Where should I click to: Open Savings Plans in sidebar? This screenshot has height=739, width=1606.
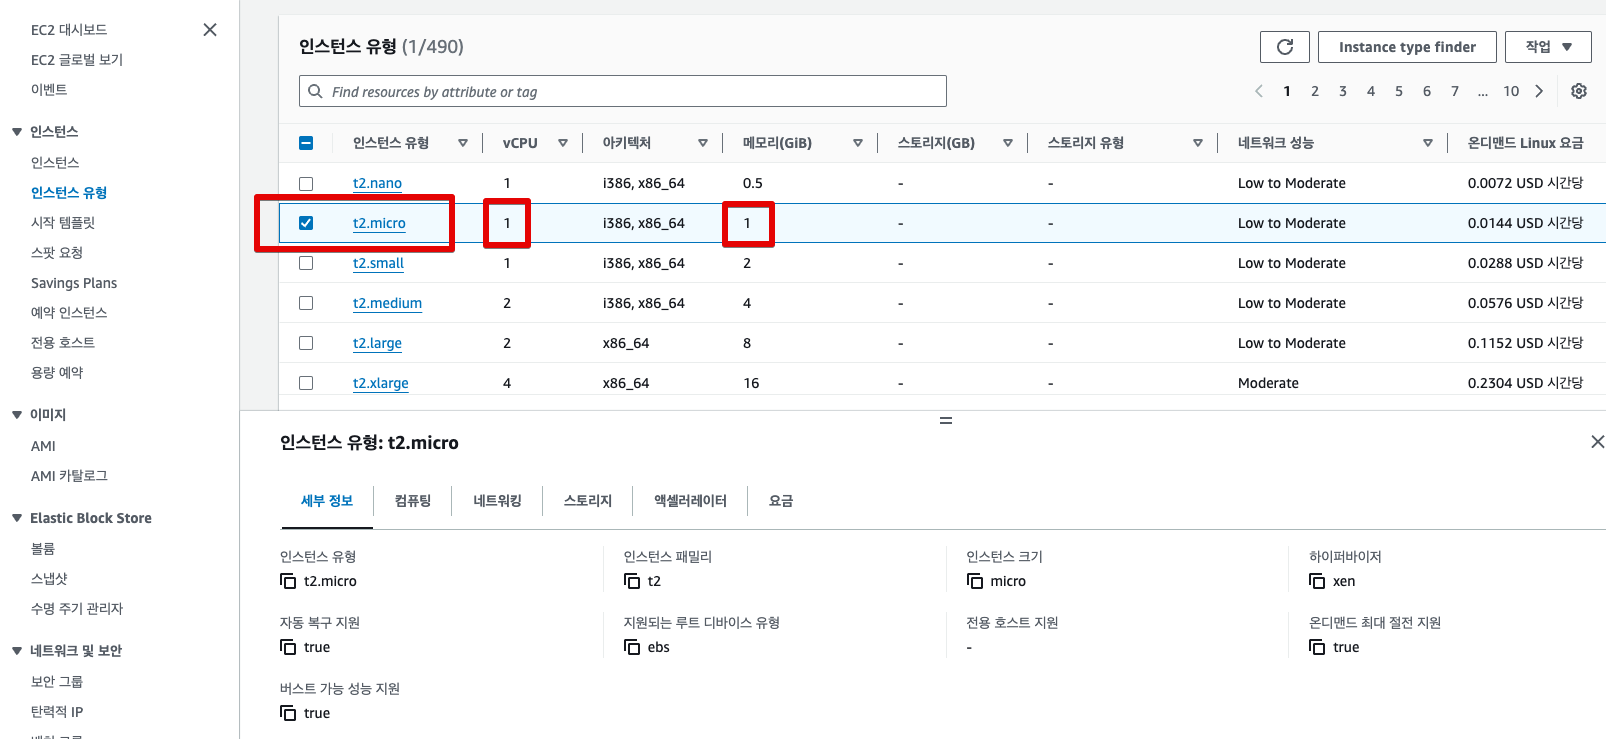tap(74, 283)
